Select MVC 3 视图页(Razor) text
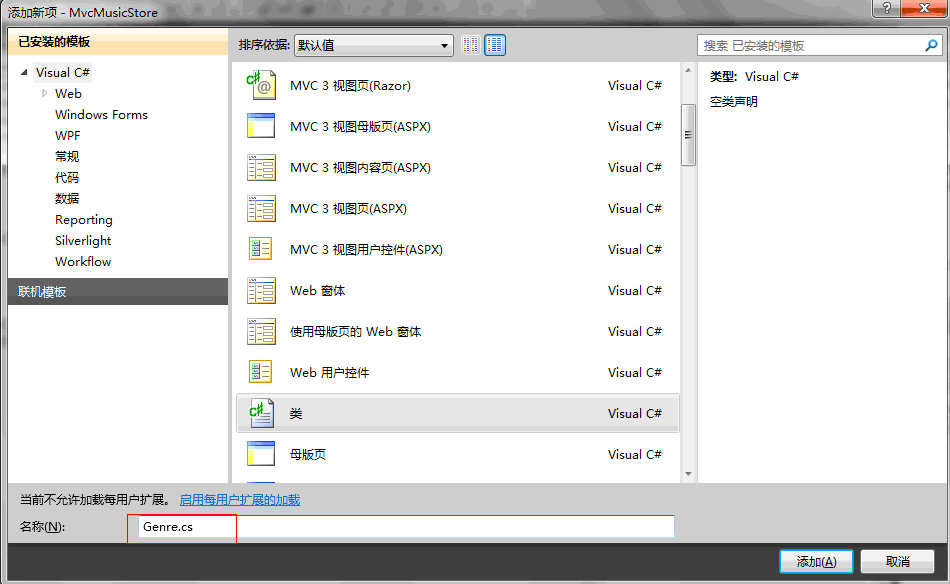The width and height of the screenshot is (950, 584). click(350, 86)
